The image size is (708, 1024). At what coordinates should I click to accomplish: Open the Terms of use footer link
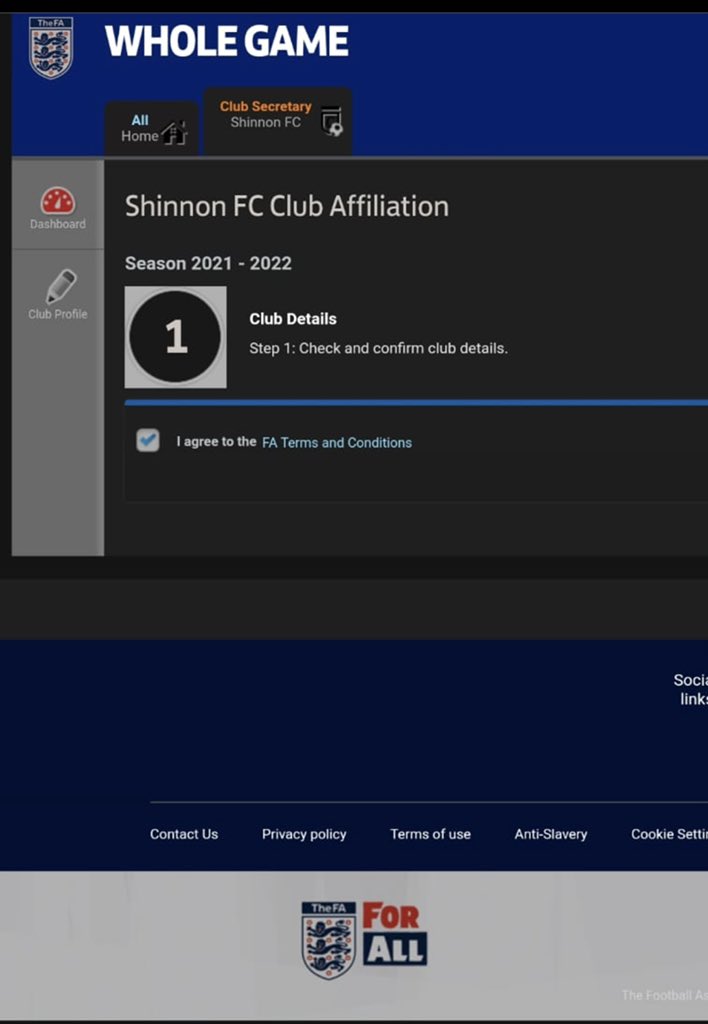click(x=430, y=834)
